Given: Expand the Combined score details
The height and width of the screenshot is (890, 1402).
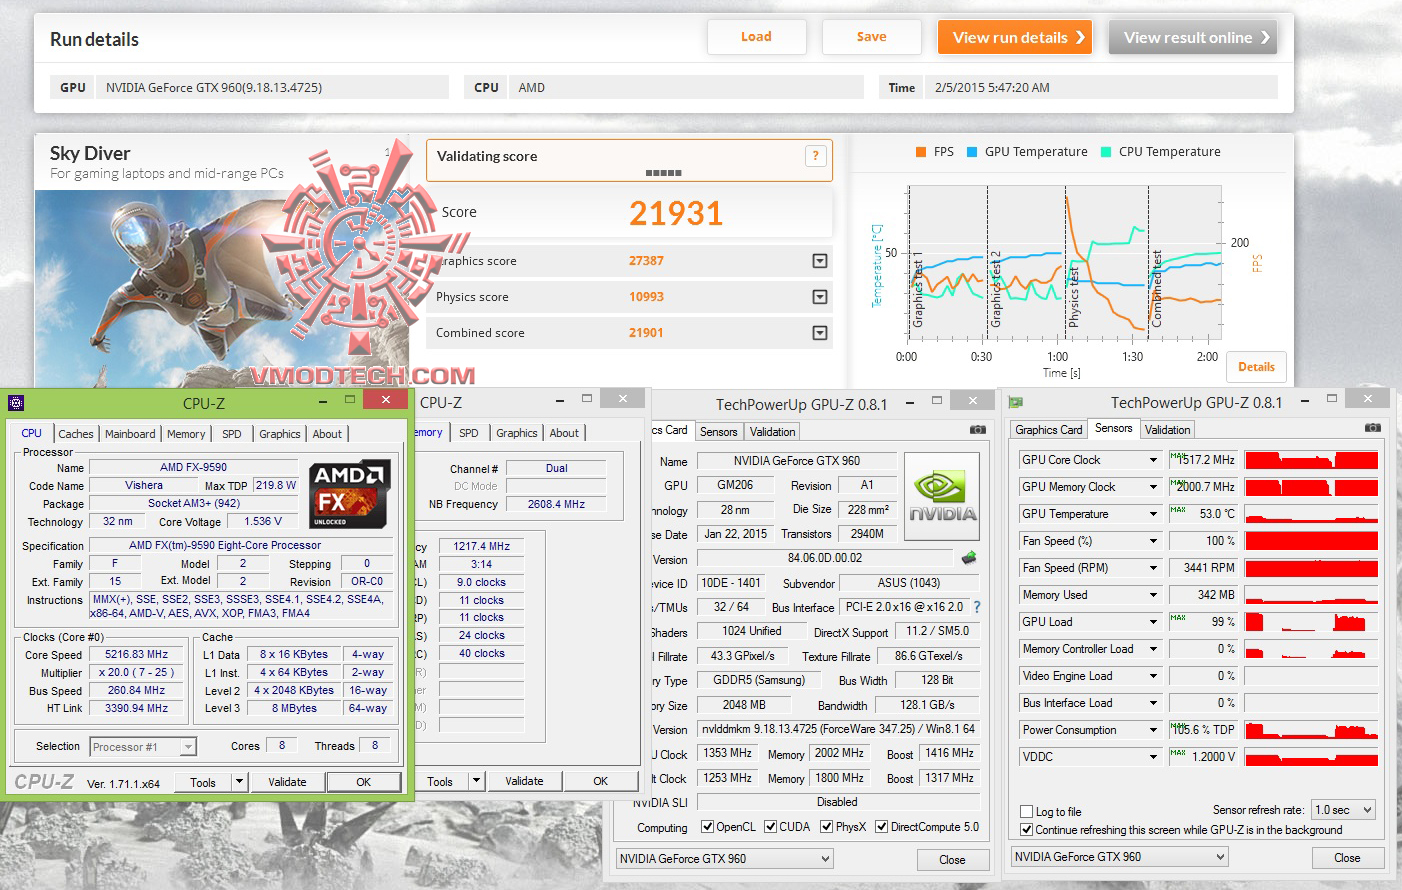Looking at the screenshot, I should coord(820,333).
